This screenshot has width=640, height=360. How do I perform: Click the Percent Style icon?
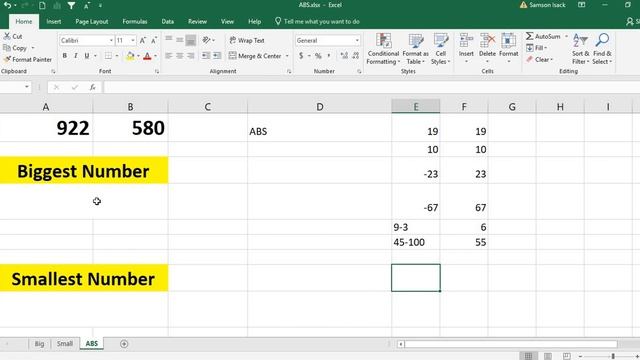point(318,56)
